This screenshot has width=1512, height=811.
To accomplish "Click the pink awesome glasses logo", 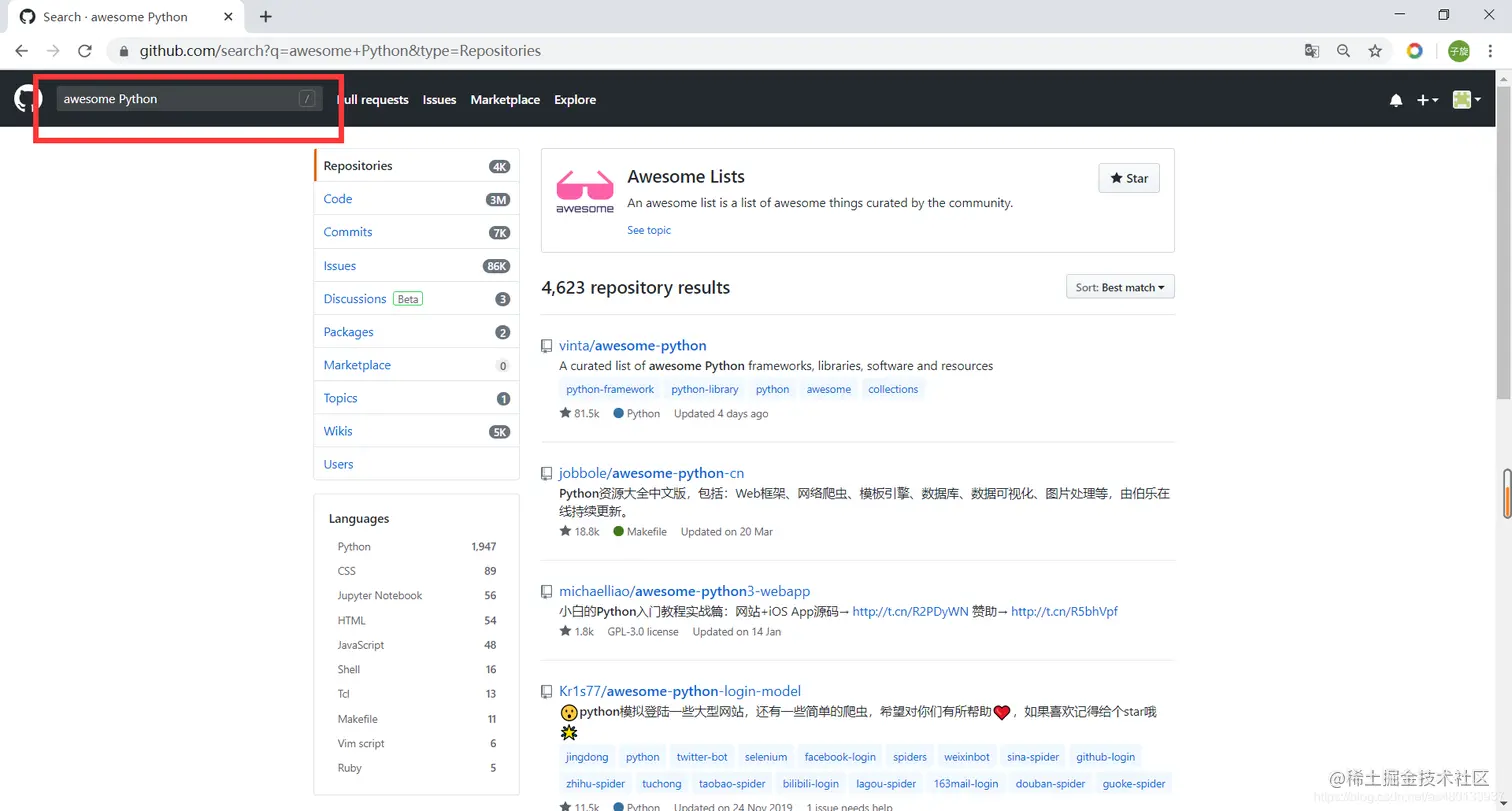I will click(585, 193).
